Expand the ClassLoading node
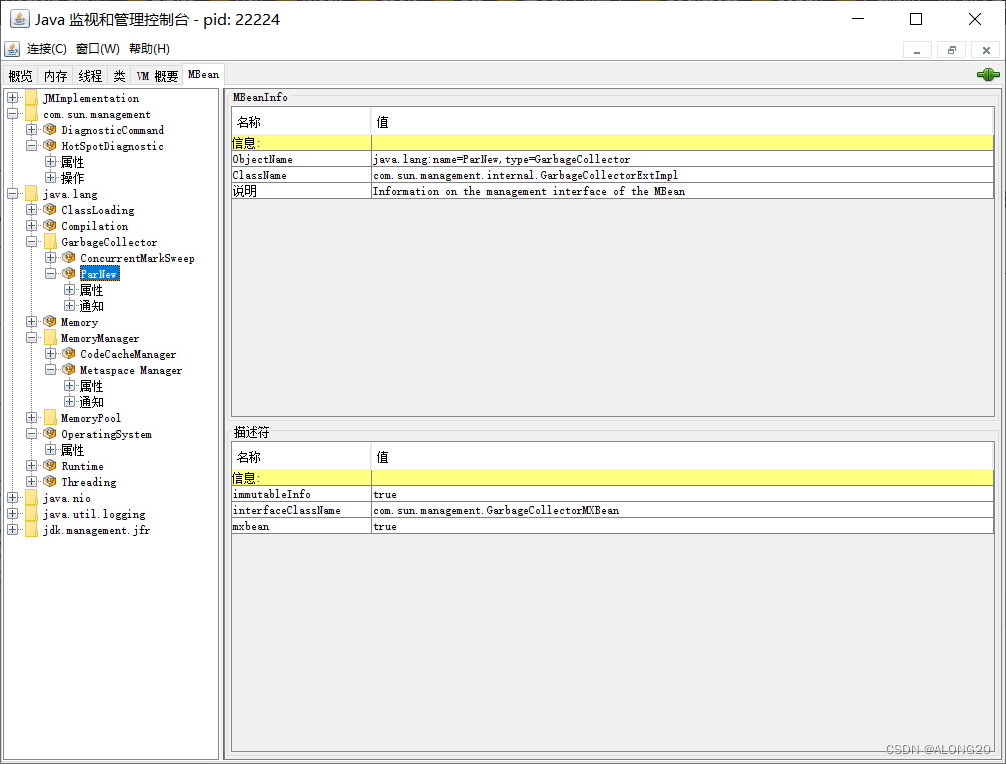The width and height of the screenshot is (1006, 764). tap(31, 210)
